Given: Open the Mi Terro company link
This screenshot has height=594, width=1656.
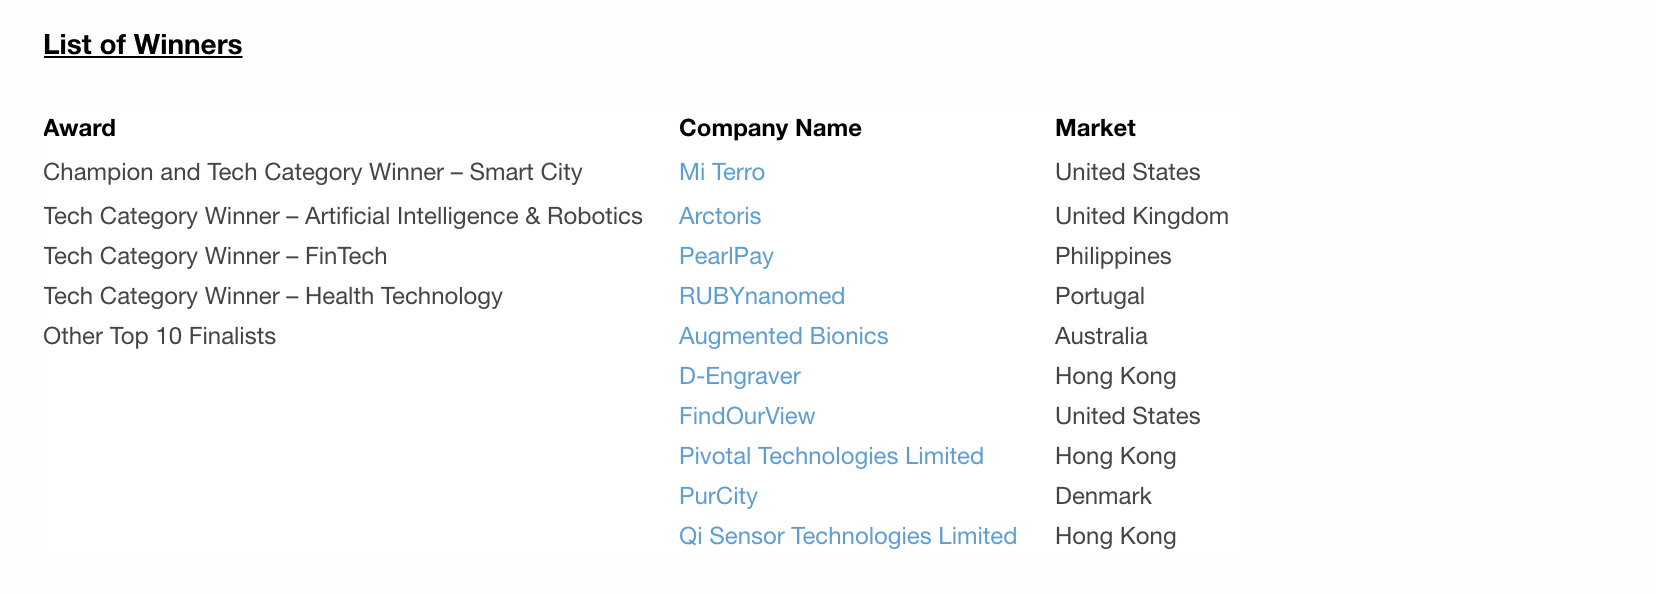Looking at the screenshot, I should pyautogui.click(x=721, y=172).
